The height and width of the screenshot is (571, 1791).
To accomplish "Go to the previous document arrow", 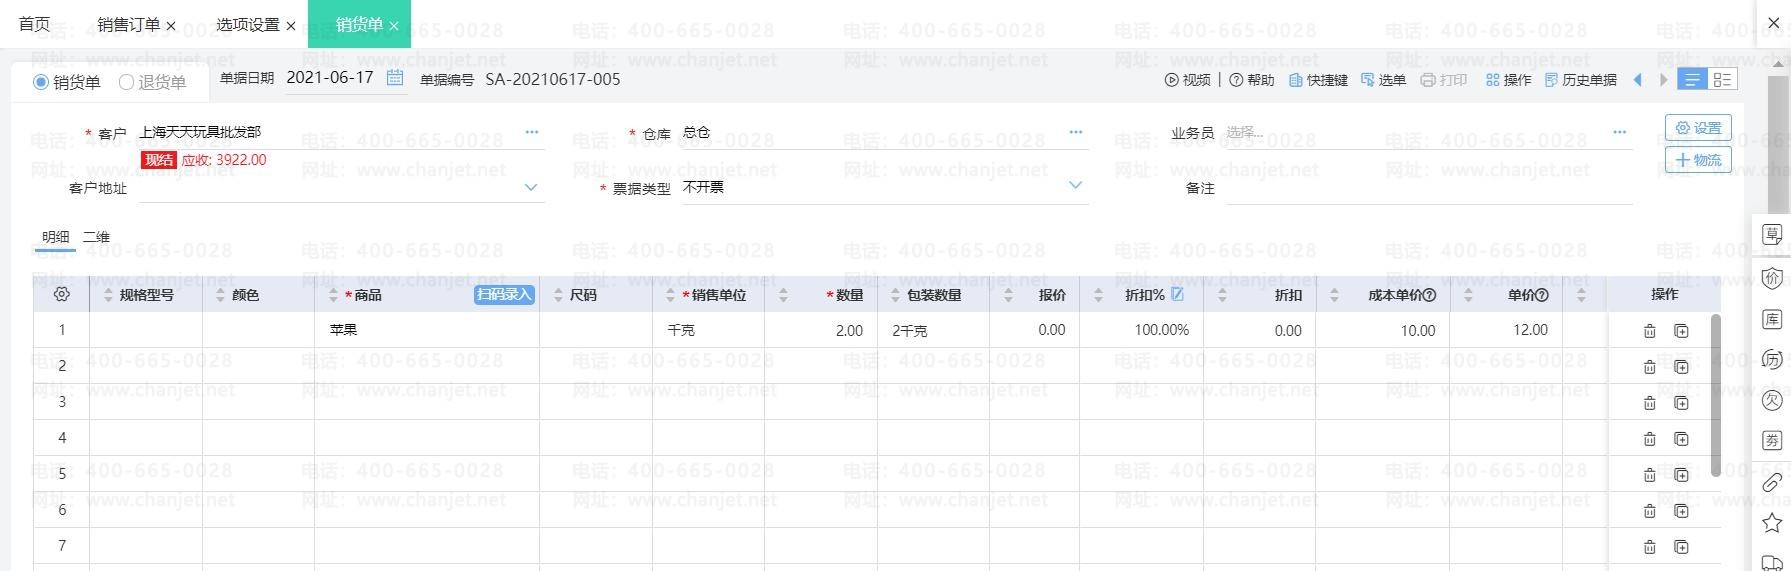I will point(1637,80).
